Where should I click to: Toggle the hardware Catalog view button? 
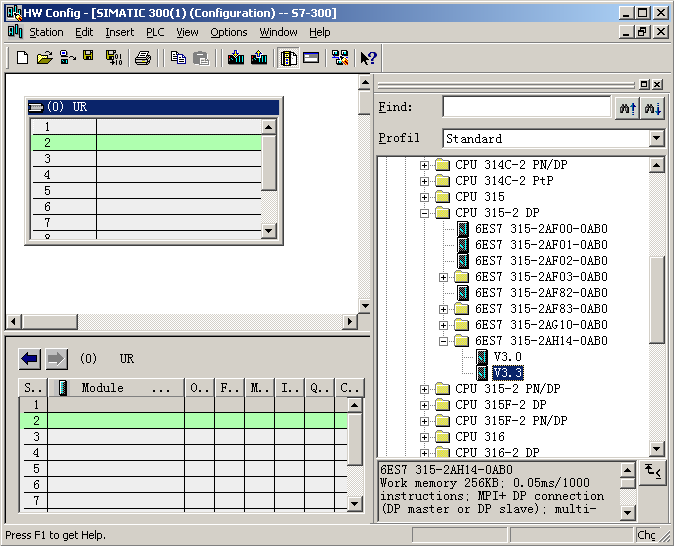[288, 58]
